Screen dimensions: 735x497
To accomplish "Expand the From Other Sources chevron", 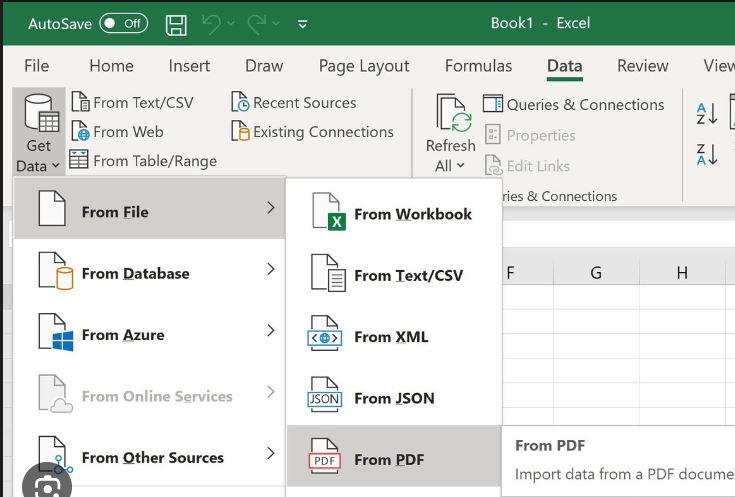I will (270, 453).
